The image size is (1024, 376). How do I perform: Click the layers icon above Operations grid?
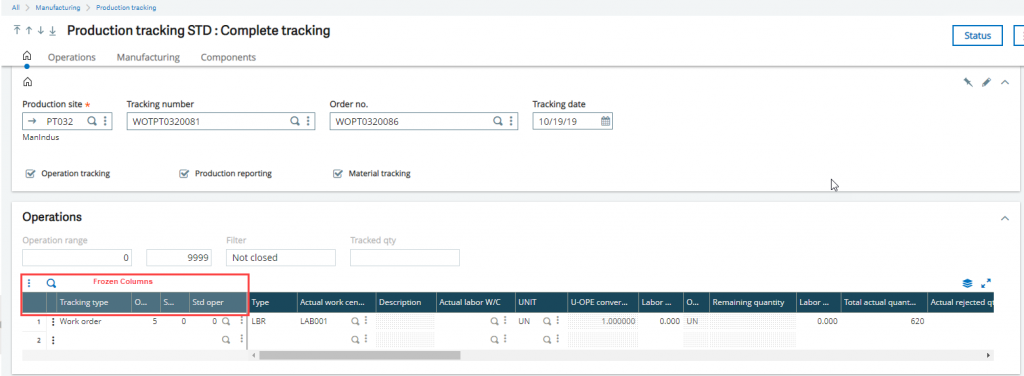click(968, 283)
